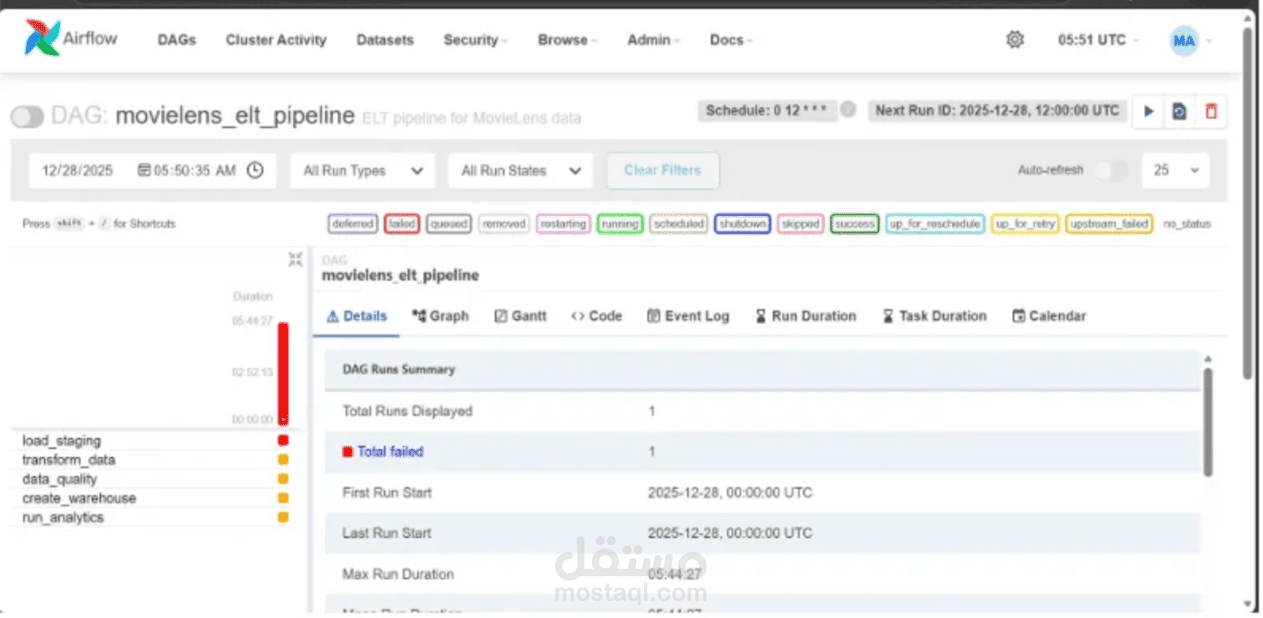The width and height of the screenshot is (1263, 618).
Task: Select the transform_data task row
Action: (155, 460)
